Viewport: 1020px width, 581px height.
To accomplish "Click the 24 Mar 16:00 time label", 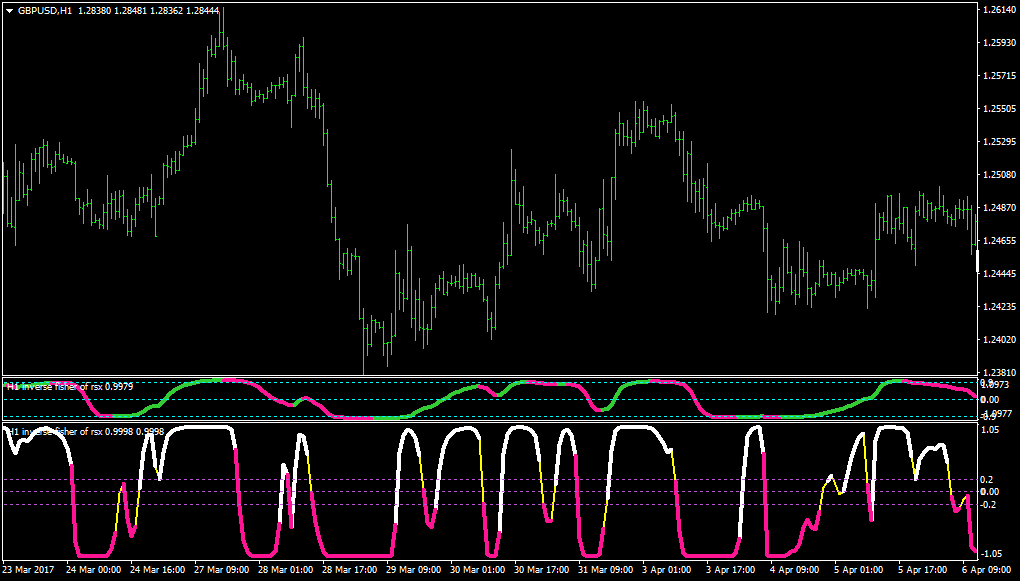I will pyautogui.click(x=157, y=569).
